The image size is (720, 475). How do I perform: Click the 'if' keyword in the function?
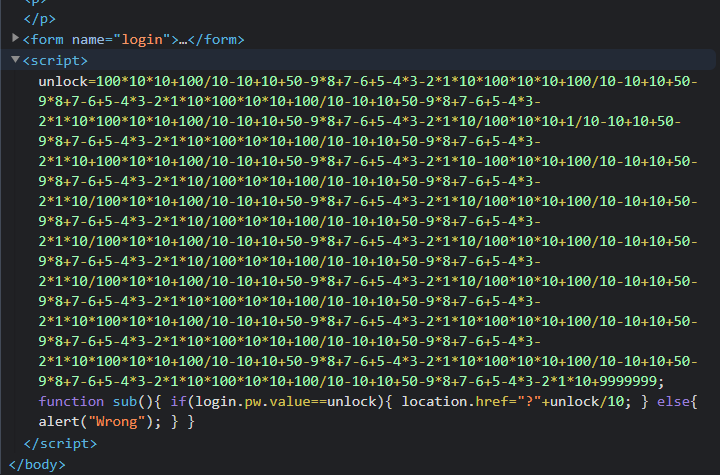179,401
